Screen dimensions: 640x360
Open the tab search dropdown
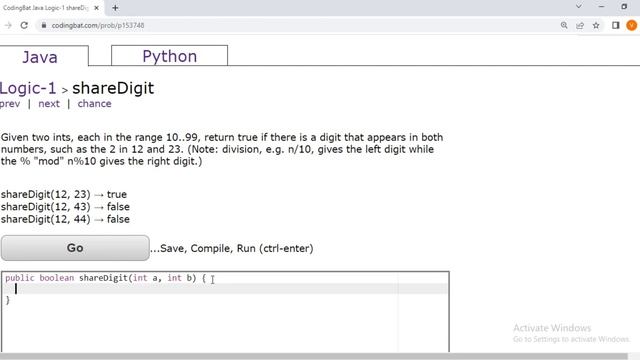pos(578,7)
